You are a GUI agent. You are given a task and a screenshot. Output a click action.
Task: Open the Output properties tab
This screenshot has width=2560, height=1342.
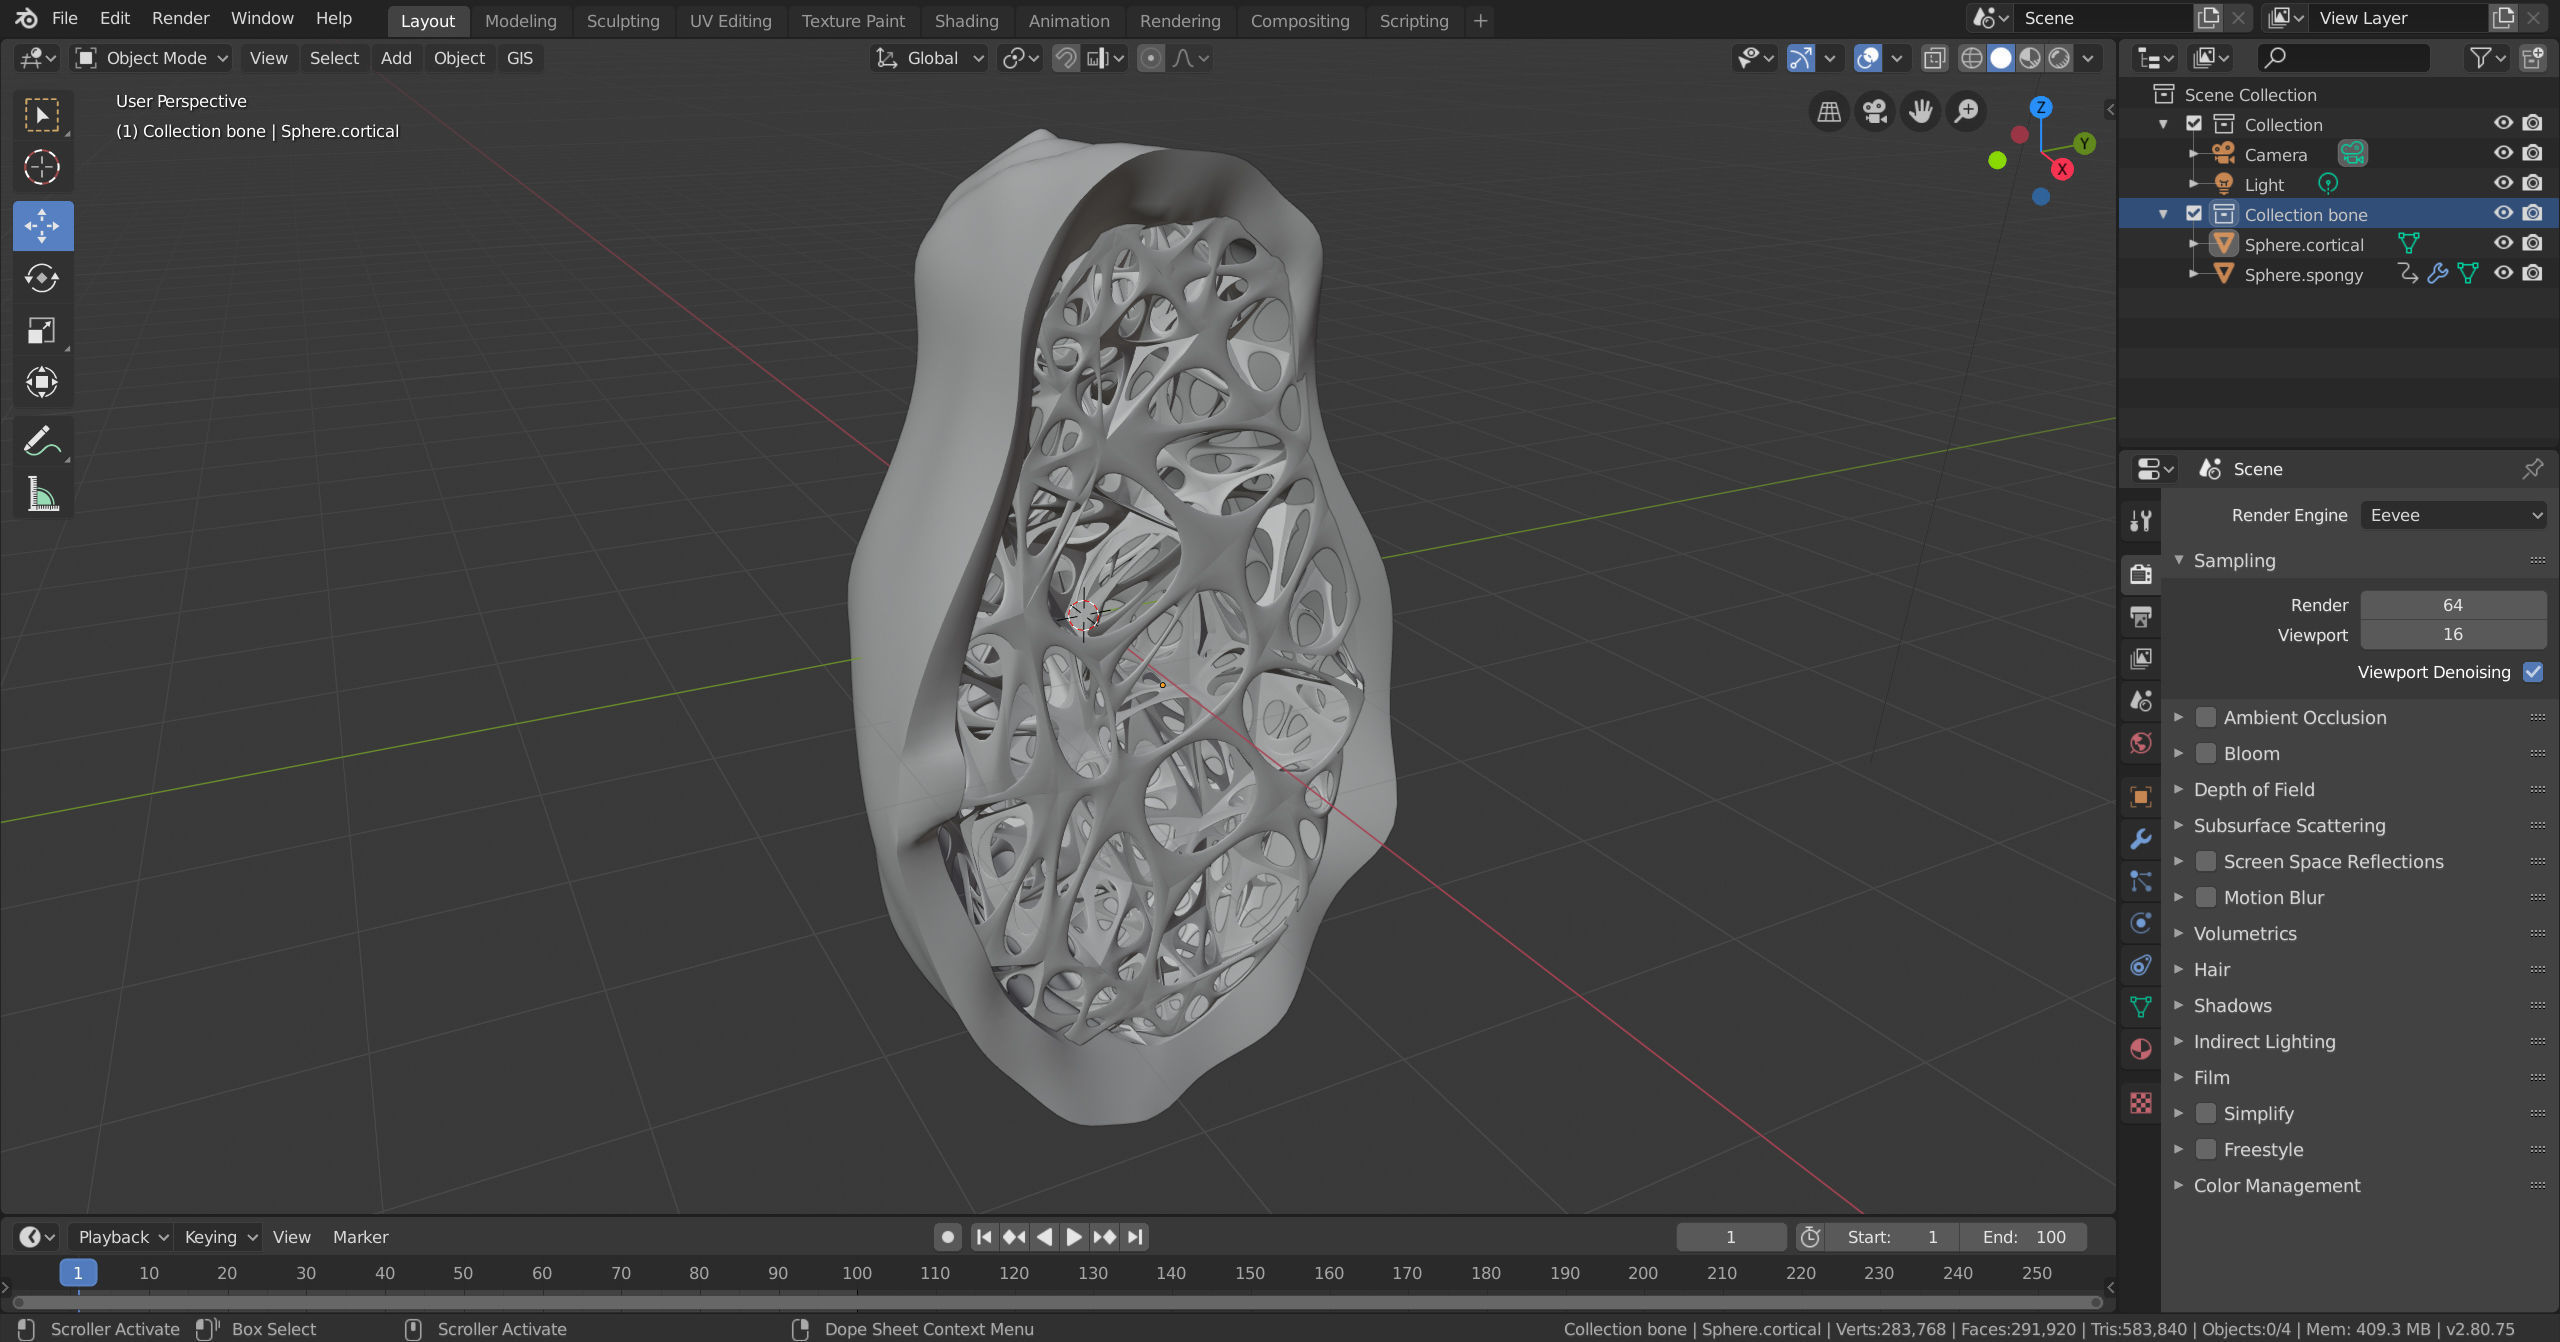pos(2141,616)
